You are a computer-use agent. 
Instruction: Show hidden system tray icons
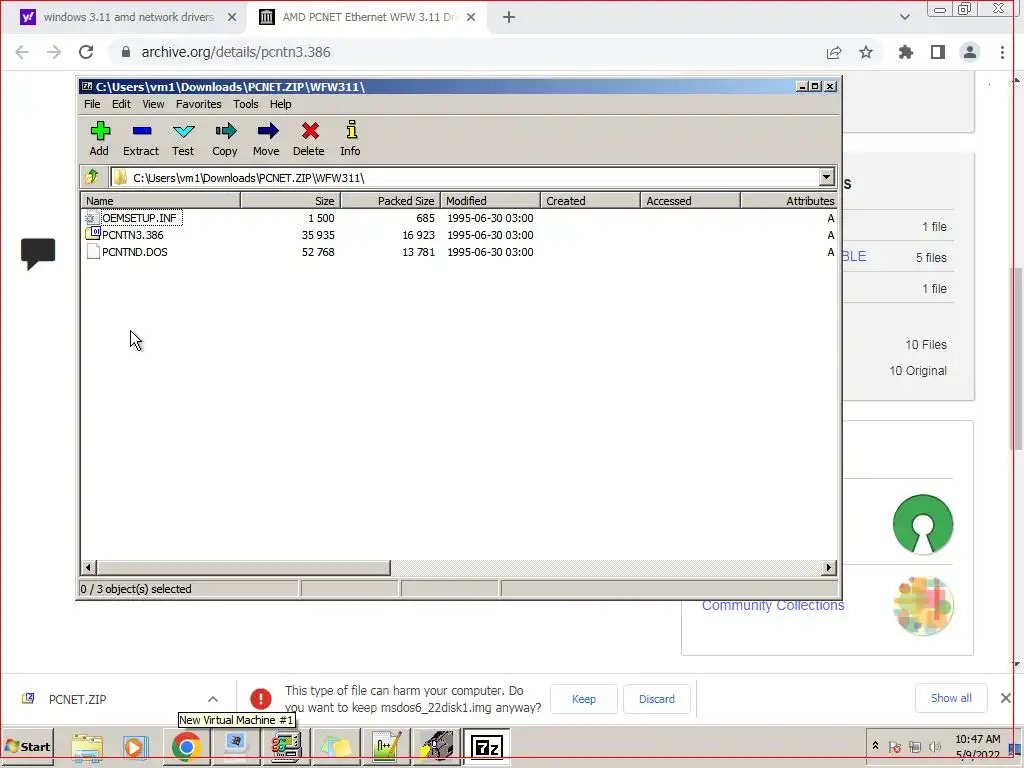[875, 745]
